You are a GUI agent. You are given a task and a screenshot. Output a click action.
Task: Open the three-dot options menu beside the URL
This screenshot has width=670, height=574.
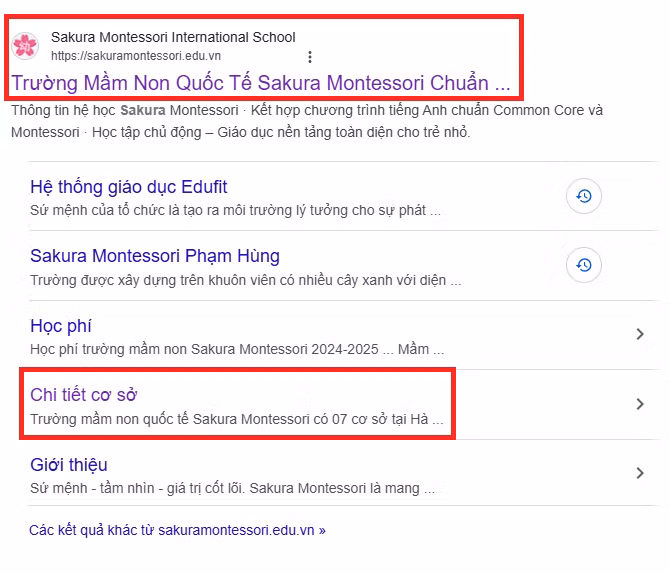[x=310, y=57]
